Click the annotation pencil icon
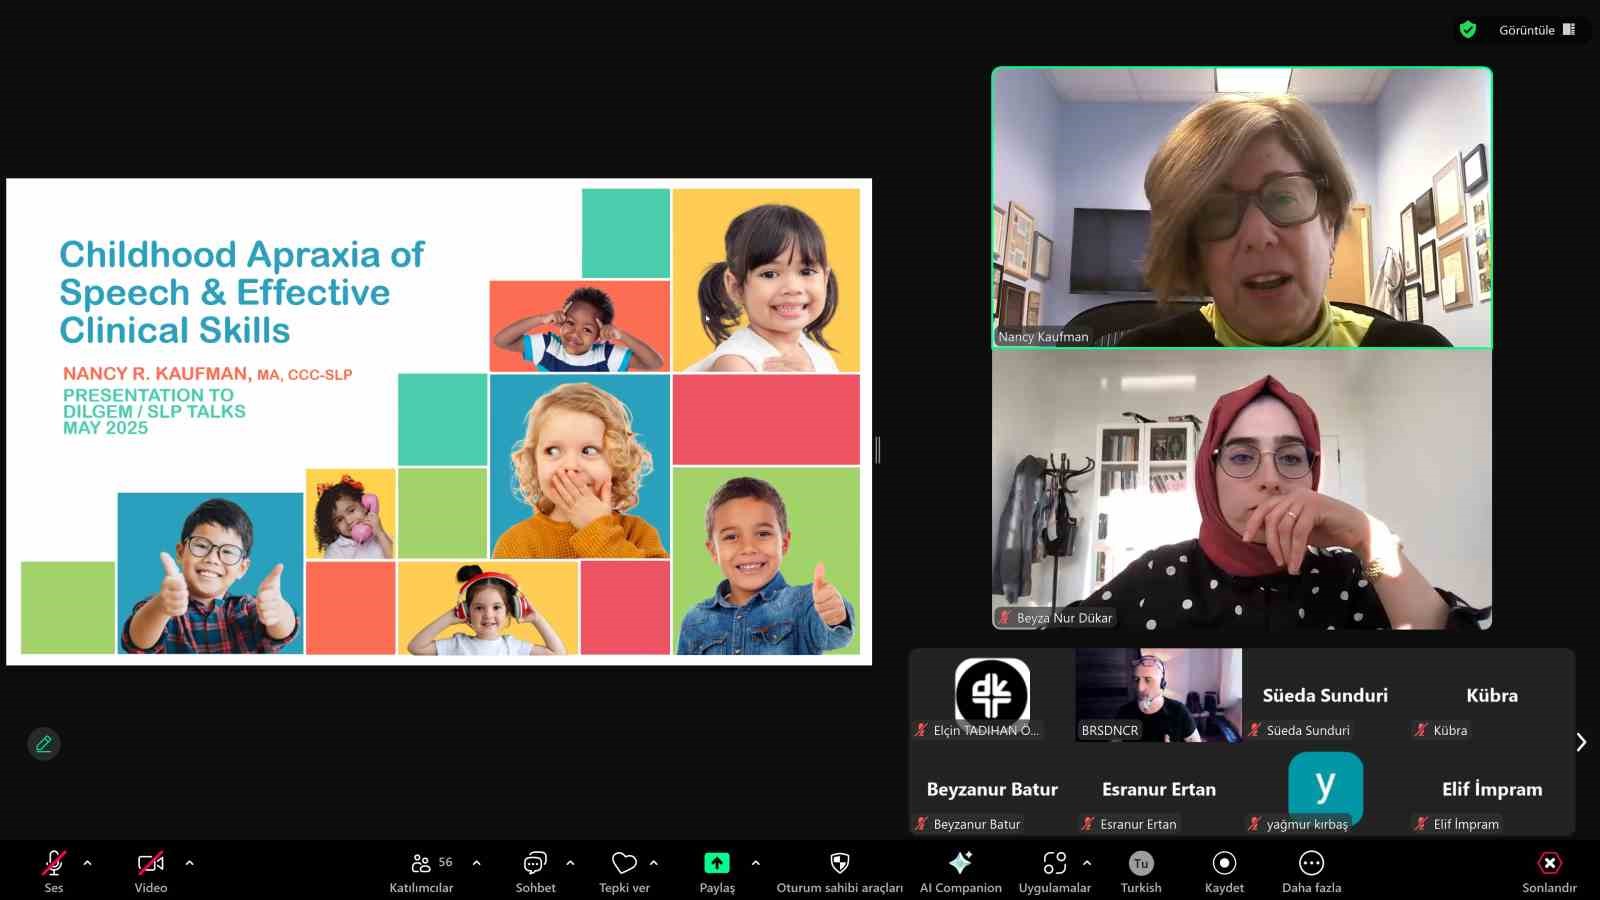Viewport: 1600px width, 900px height. click(44, 744)
